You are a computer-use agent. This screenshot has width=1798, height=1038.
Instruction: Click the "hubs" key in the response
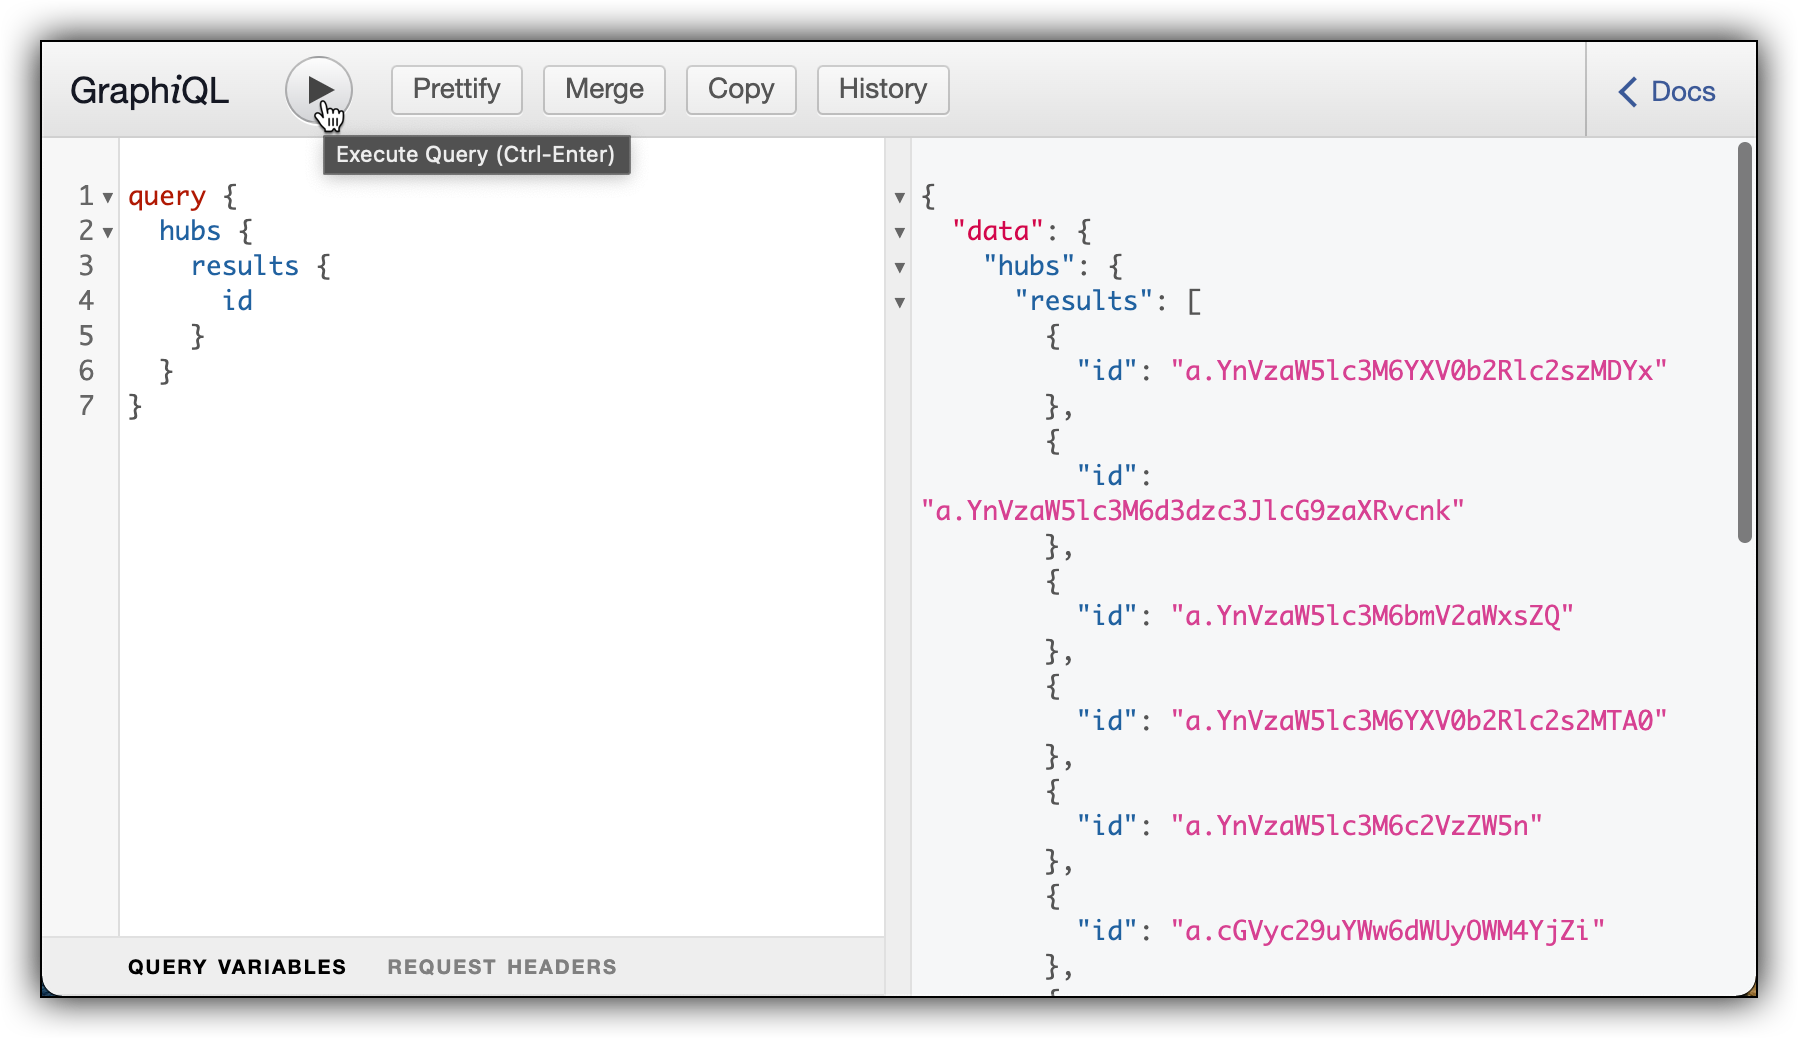pyautogui.click(x=1029, y=266)
